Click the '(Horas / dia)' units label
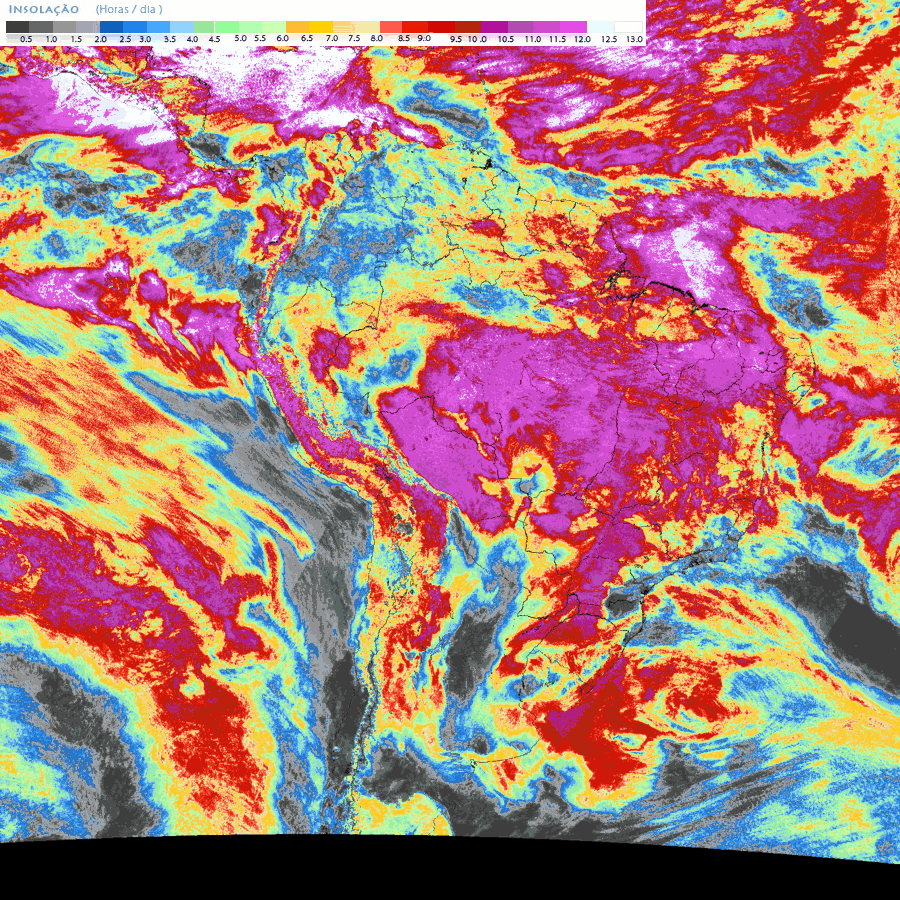This screenshot has width=900, height=900. [129, 10]
